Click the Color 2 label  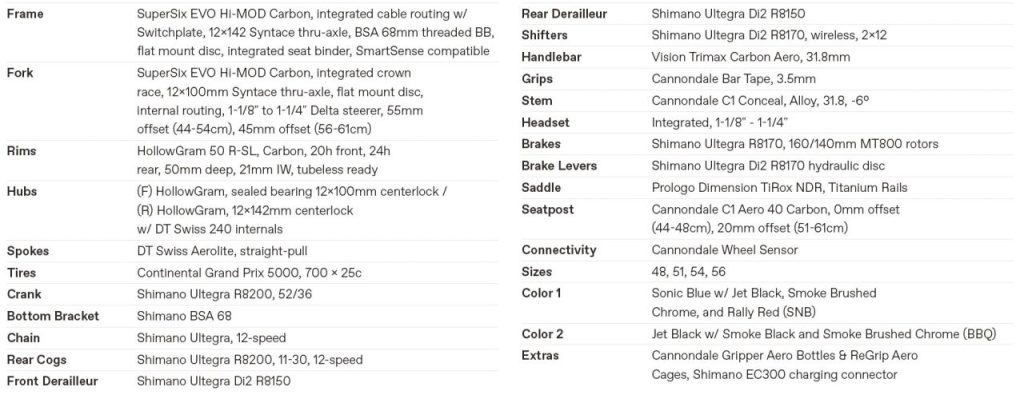tap(542, 334)
